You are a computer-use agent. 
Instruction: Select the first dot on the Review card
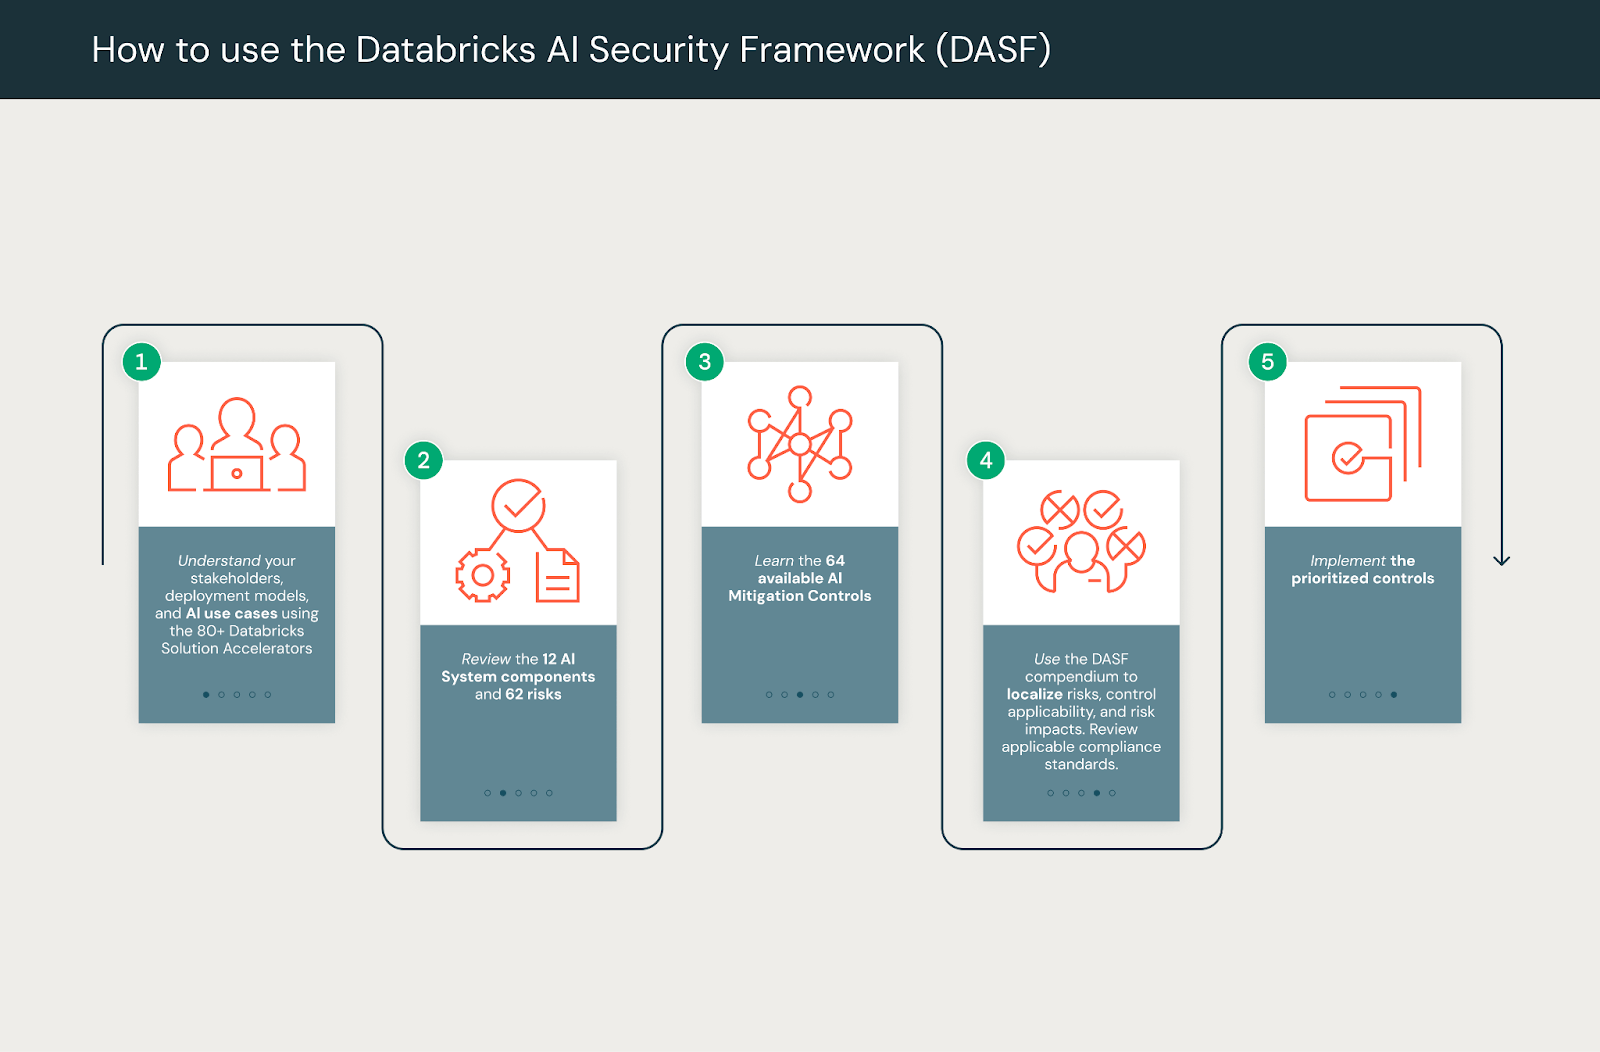pyautogui.click(x=487, y=793)
